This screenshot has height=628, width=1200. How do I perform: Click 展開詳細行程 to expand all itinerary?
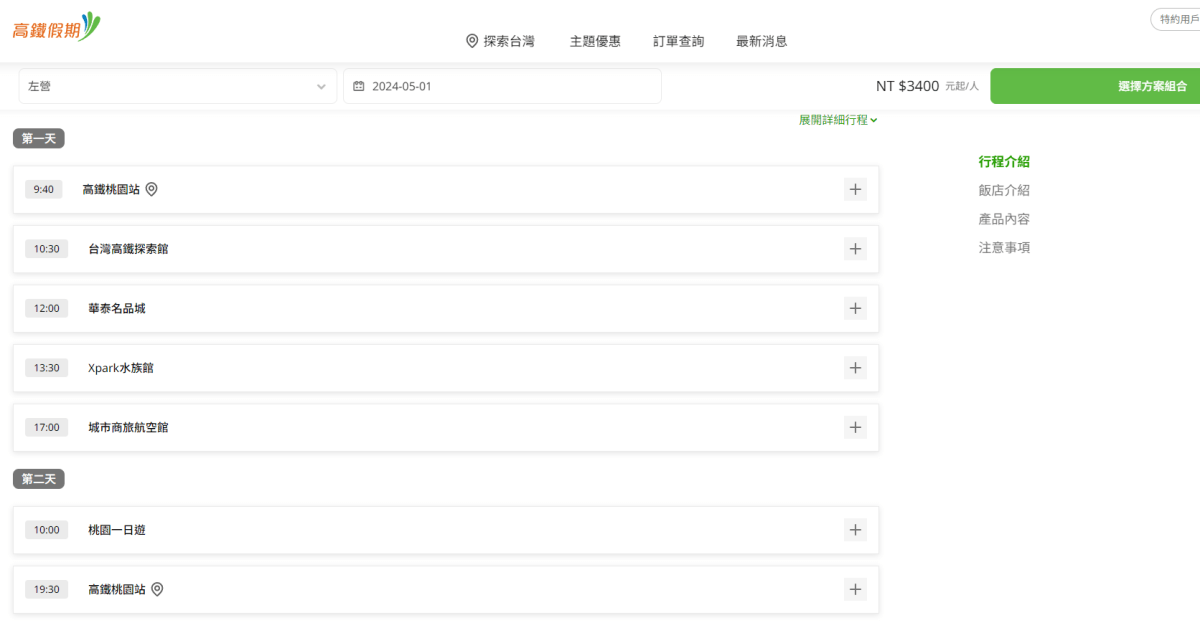pos(837,120)
